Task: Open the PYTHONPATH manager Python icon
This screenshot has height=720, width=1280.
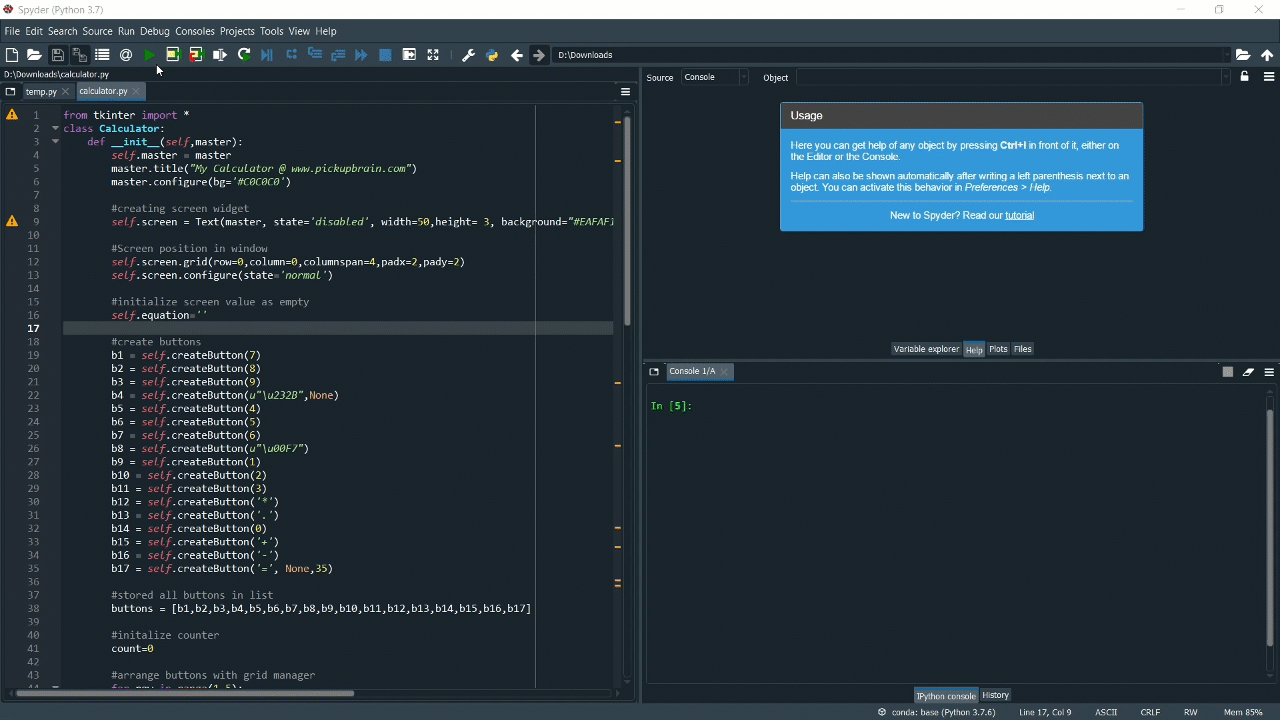Action: pos(492,55)
